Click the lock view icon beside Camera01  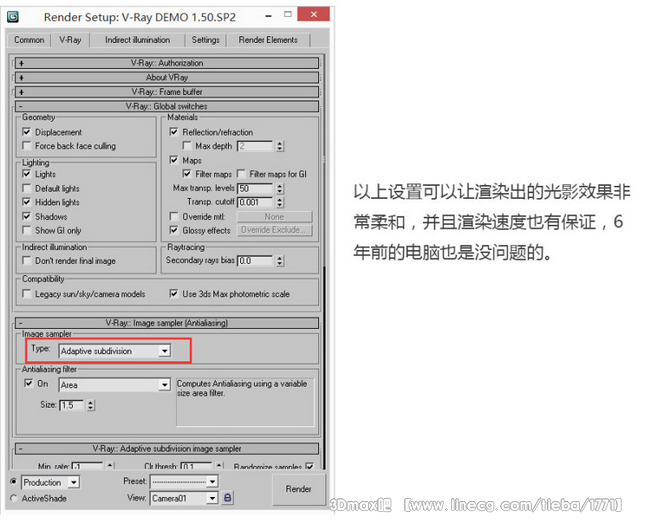228,497
